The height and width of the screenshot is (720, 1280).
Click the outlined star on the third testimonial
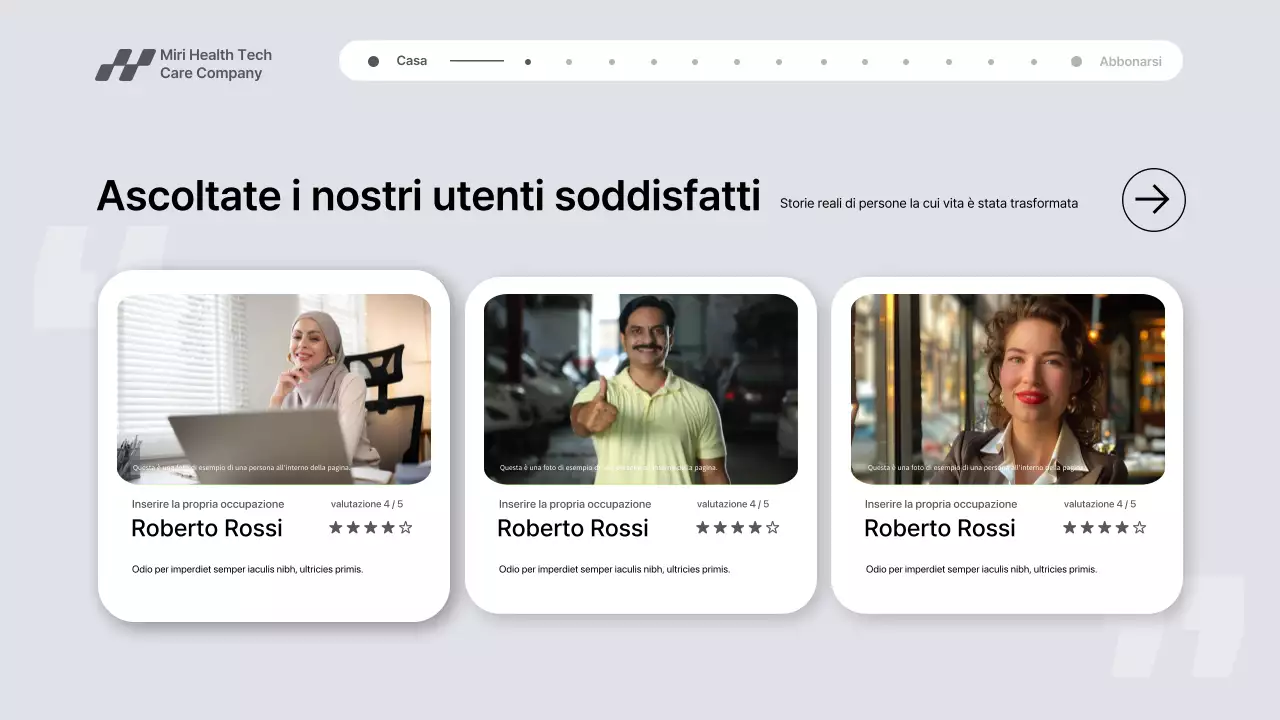(1139, 527)
